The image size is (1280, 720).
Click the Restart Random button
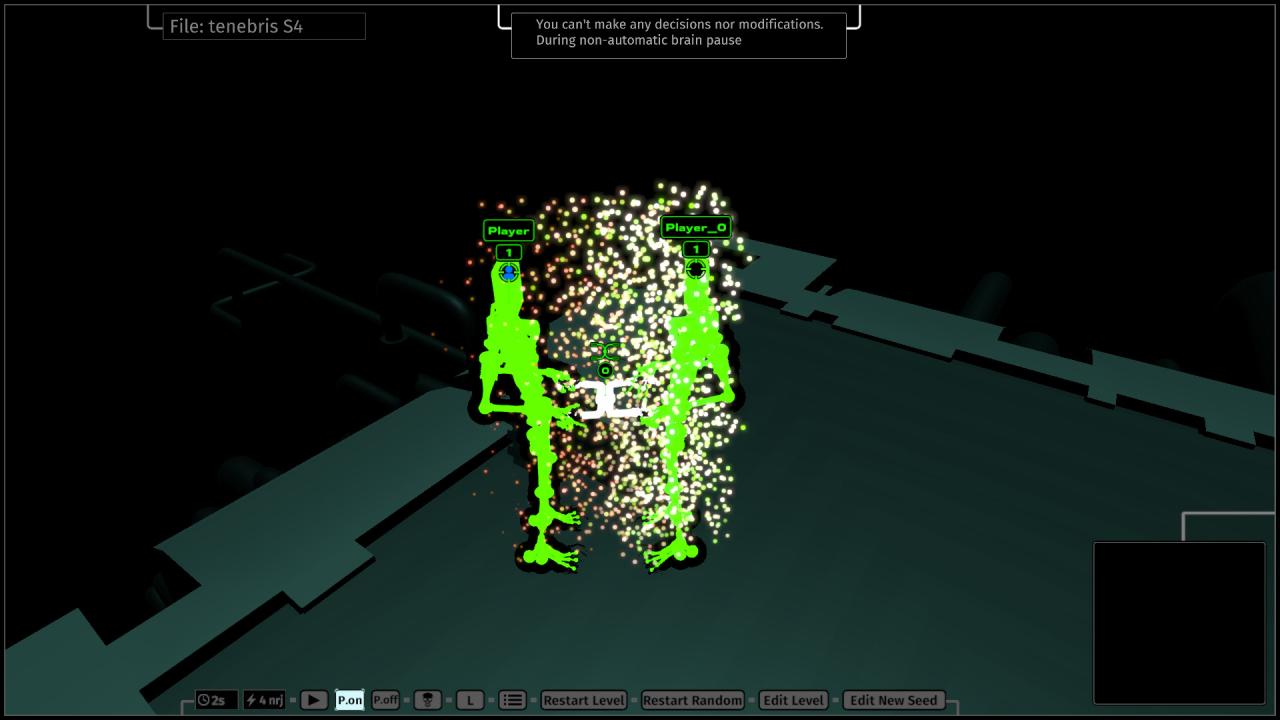(693, 700)
